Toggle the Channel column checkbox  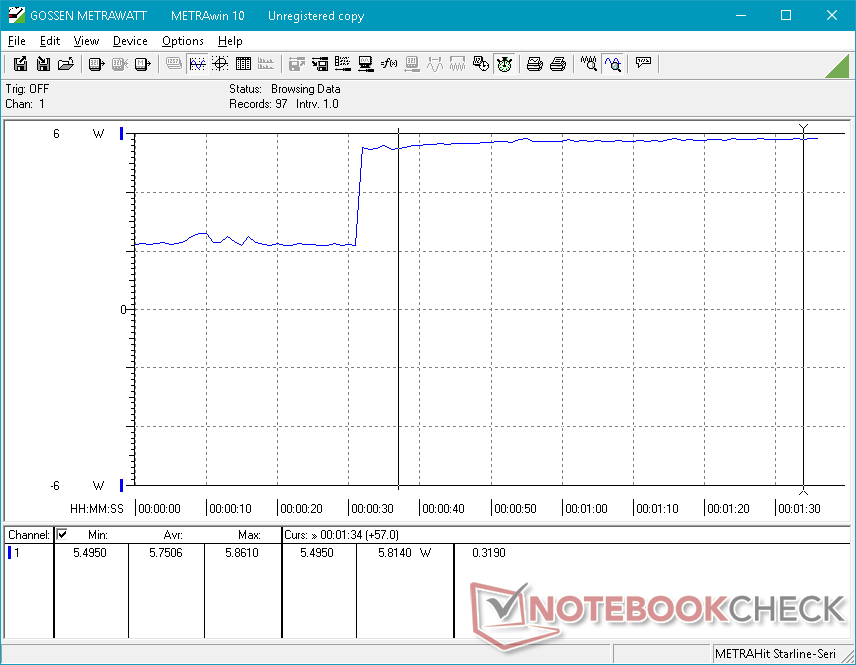(62, 534)
